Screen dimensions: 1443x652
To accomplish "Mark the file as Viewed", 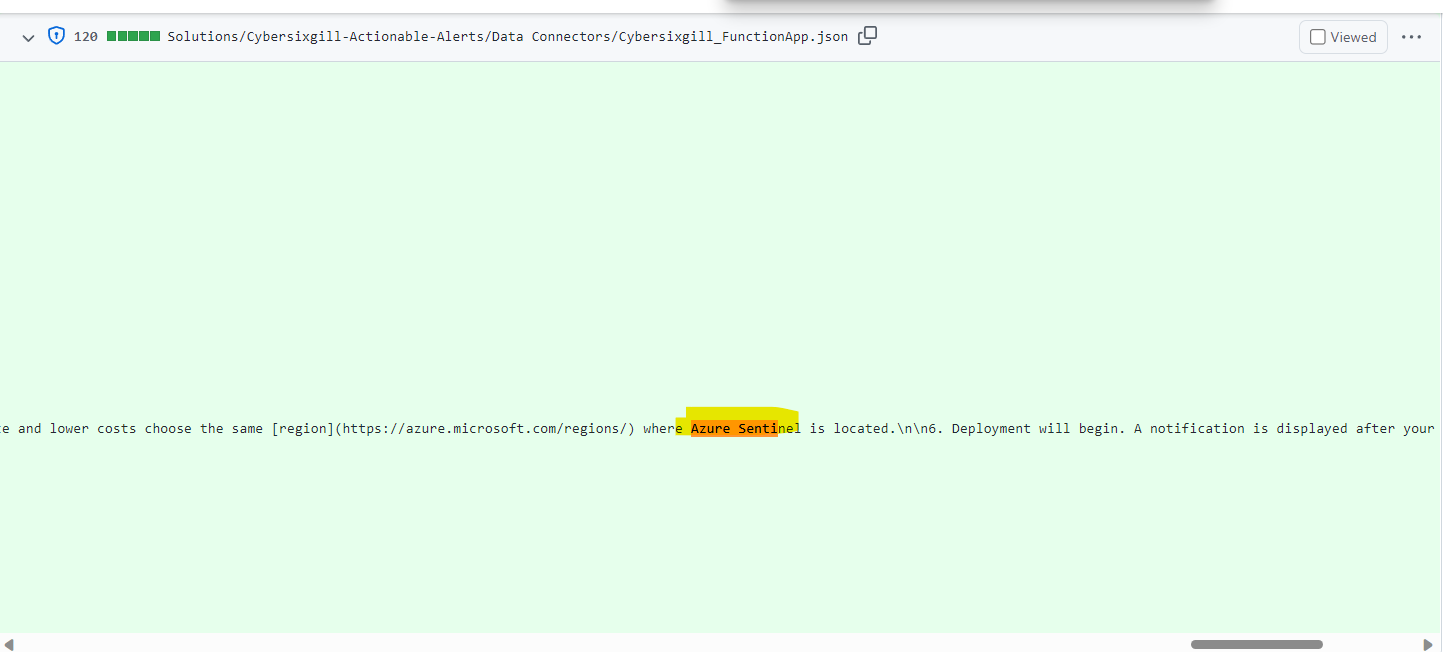I will click(x=1343, y=37).
